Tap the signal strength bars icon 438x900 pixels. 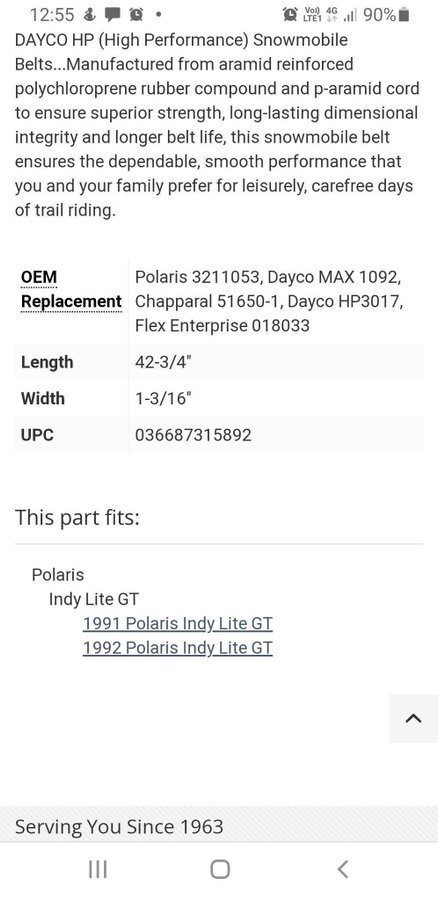(x=350, y=15)
